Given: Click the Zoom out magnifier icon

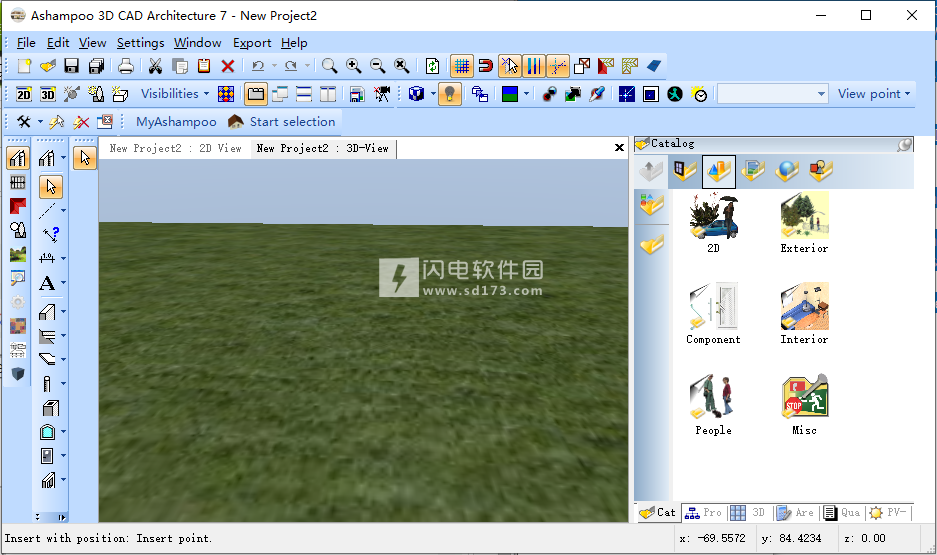Looking at the screenshot, I should (378, 66).
